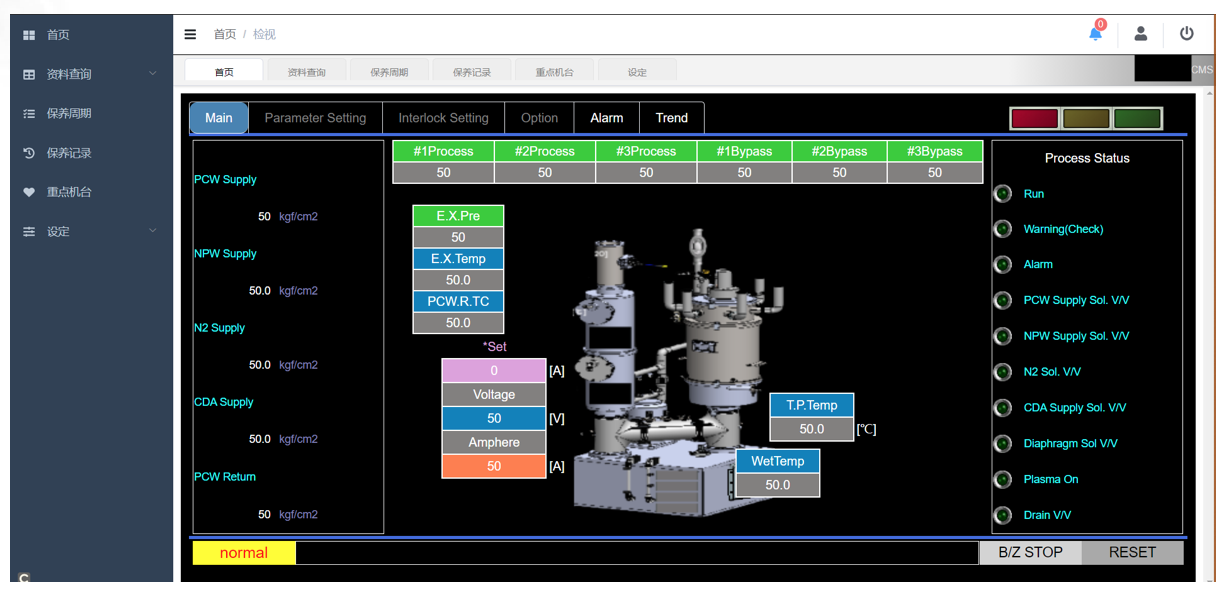This screenshot has height=598, width=1230.
Task: Expand the 设定 sidebar menu chevron
Action: click(x=153, y=231)
